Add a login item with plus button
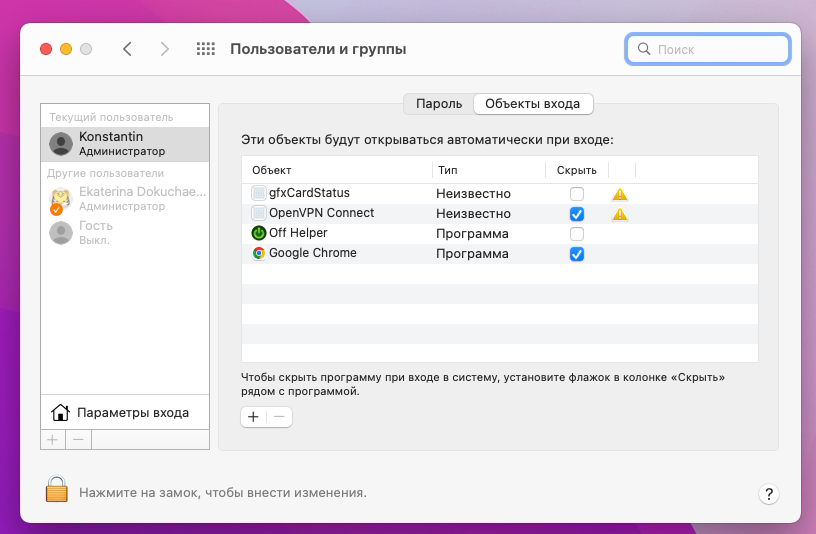Viewport: 816px width, 534px height. click(x=254, y=417)
